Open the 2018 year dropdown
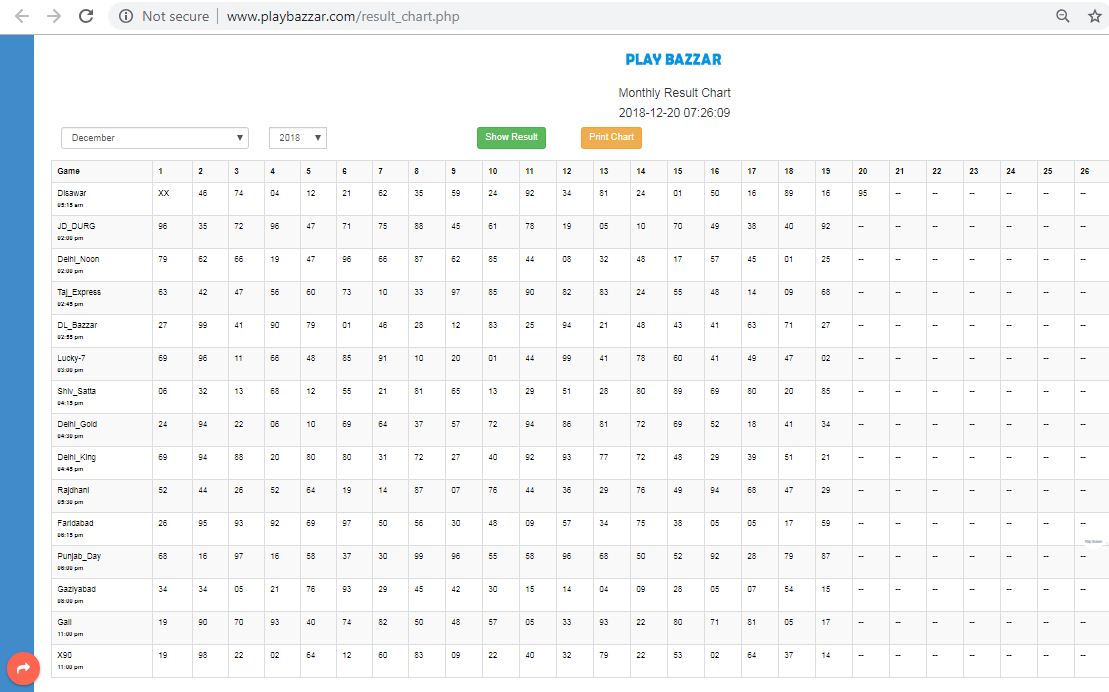 tap(298, 138)
